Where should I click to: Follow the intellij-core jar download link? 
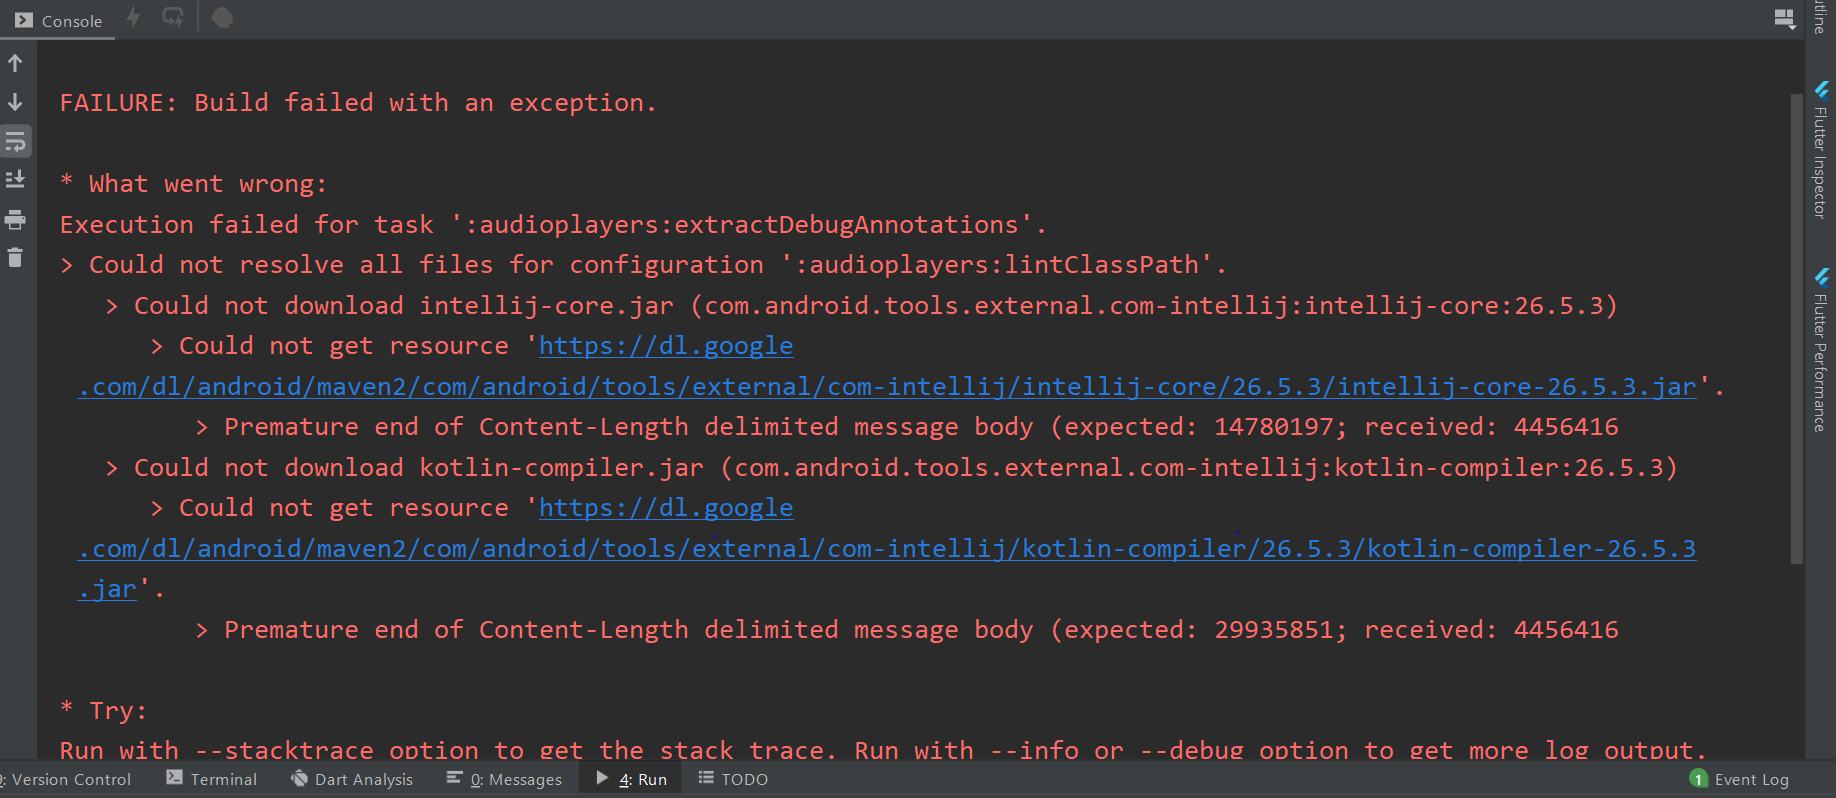click(666, 345)
